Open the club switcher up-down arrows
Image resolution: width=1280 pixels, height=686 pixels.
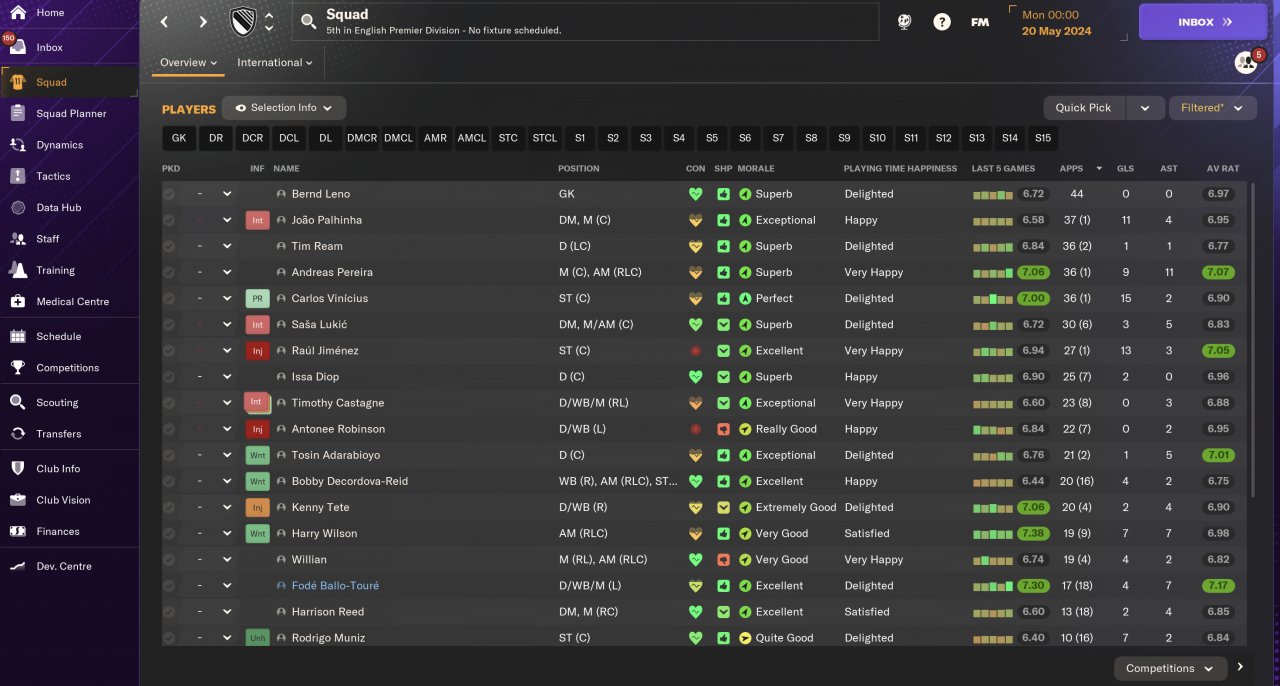pyautogui.click(x=269, y=22)
